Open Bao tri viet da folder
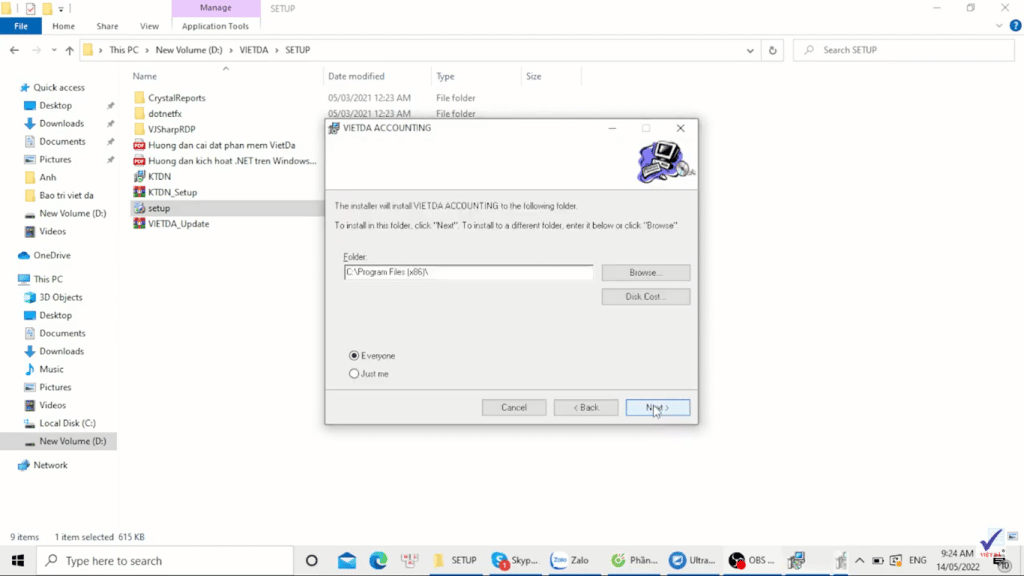The image size is (1024, 576). tap(66, 195)
